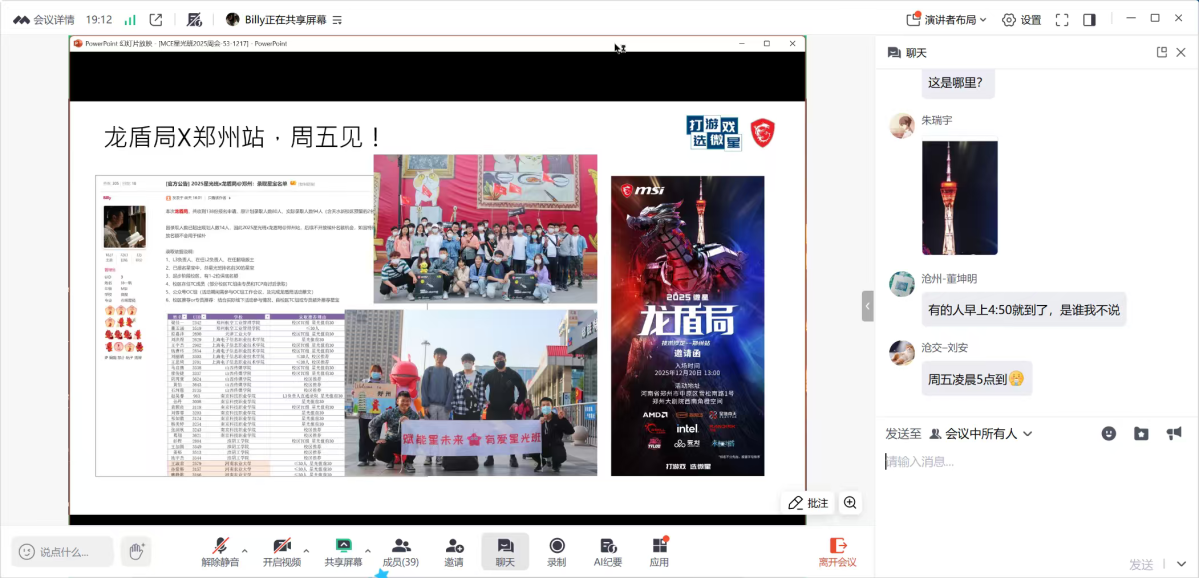Toggle the sidebar panel icon in top bar
This screenshot has height=578, width=1199.
point(1089,19)
